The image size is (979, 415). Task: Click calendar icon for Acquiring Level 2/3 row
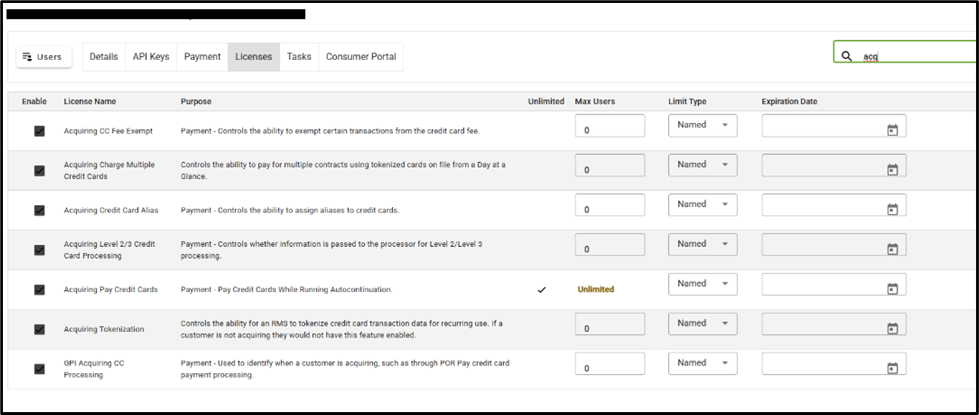892,249
